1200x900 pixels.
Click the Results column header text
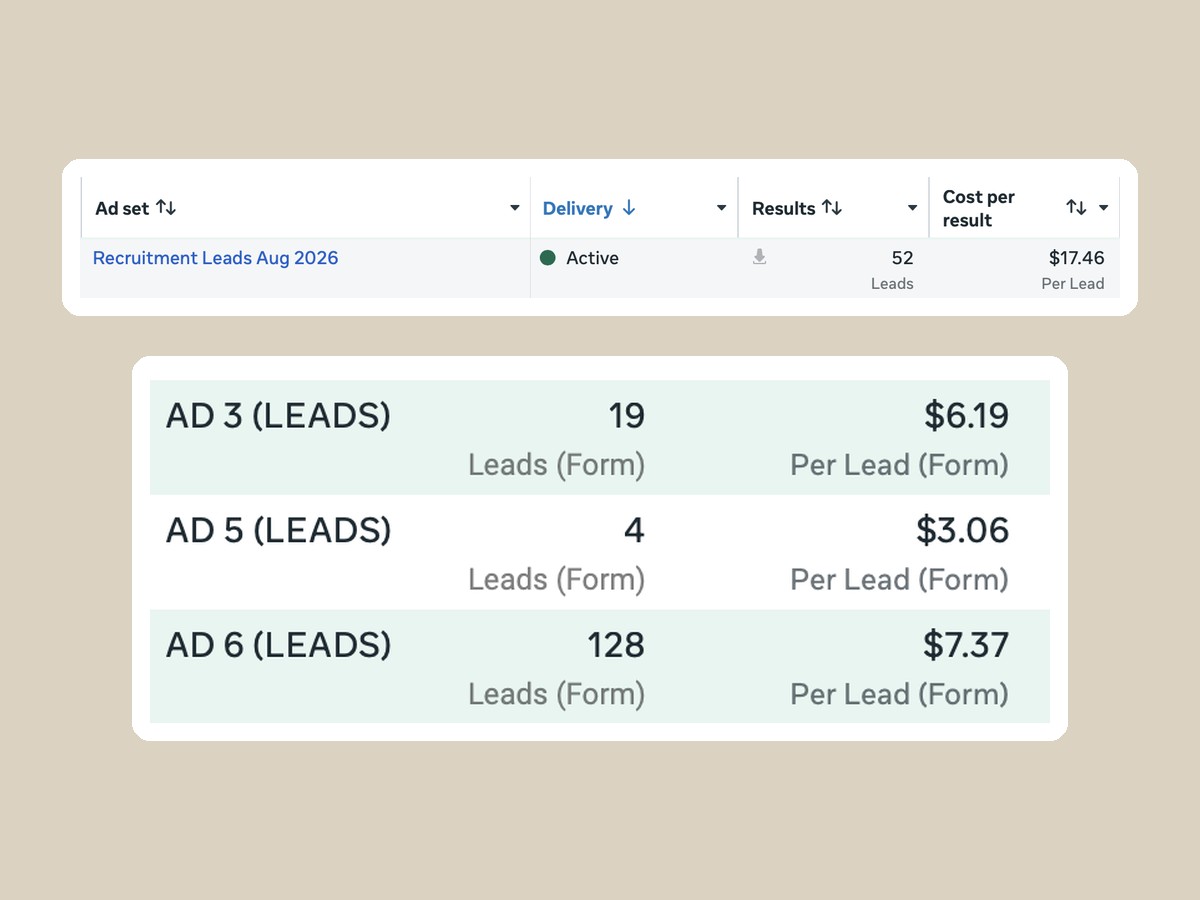[784, 208]
